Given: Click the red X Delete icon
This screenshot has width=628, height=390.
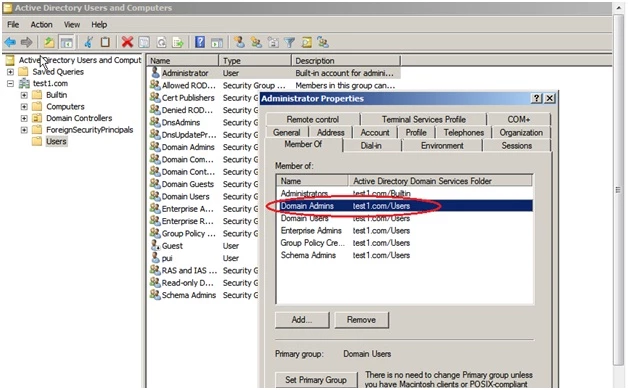Looking at the screenshot, I should (127, 42).
